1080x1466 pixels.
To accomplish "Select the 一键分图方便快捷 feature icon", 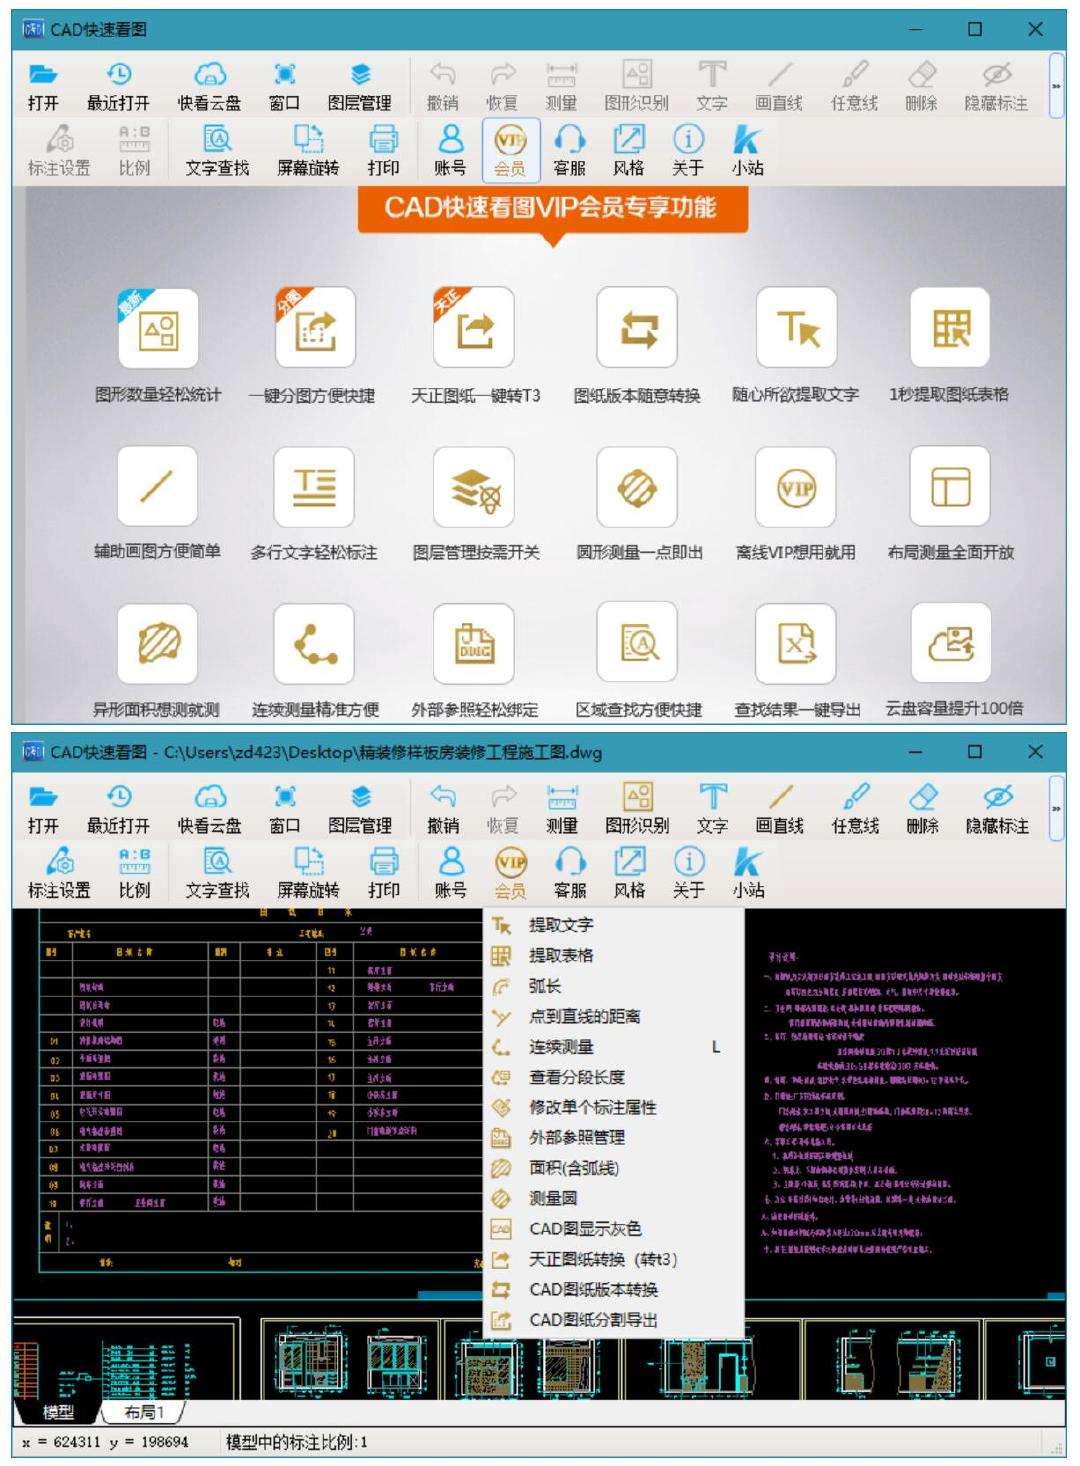I will pyautogui.click(x=315, y=328).
